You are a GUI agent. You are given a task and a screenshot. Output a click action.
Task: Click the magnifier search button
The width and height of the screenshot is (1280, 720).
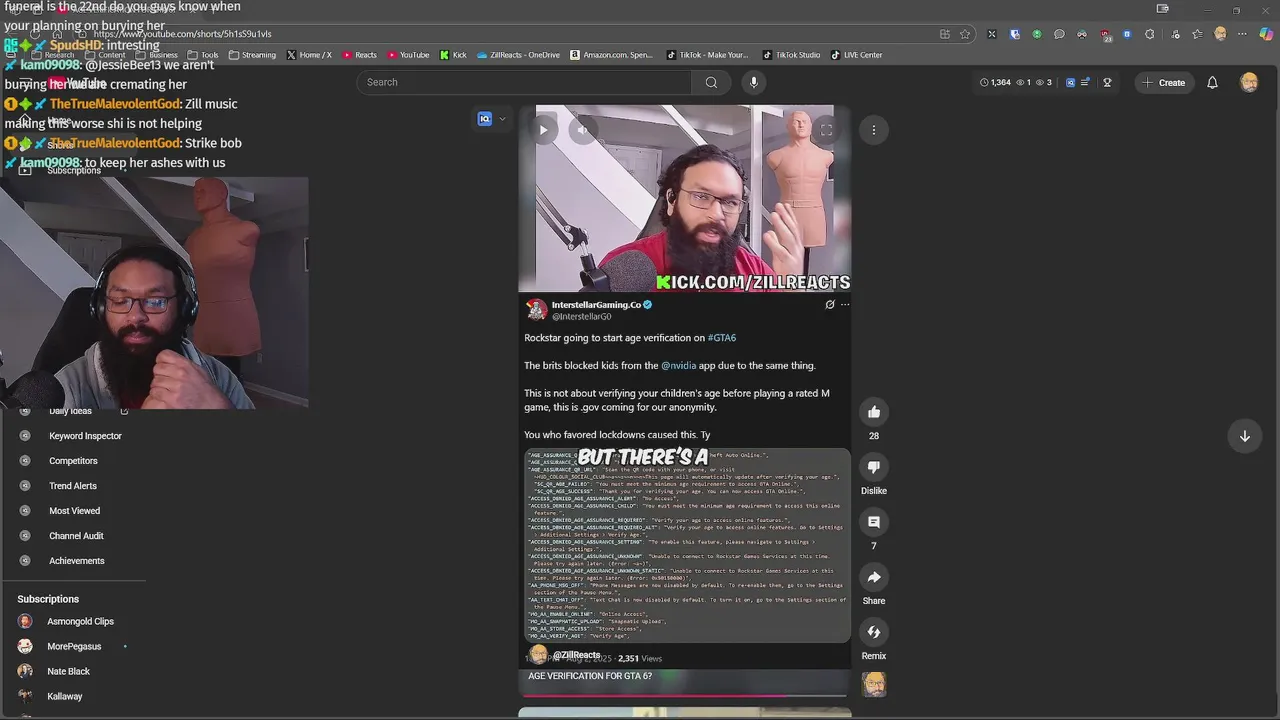pos(711,82)
